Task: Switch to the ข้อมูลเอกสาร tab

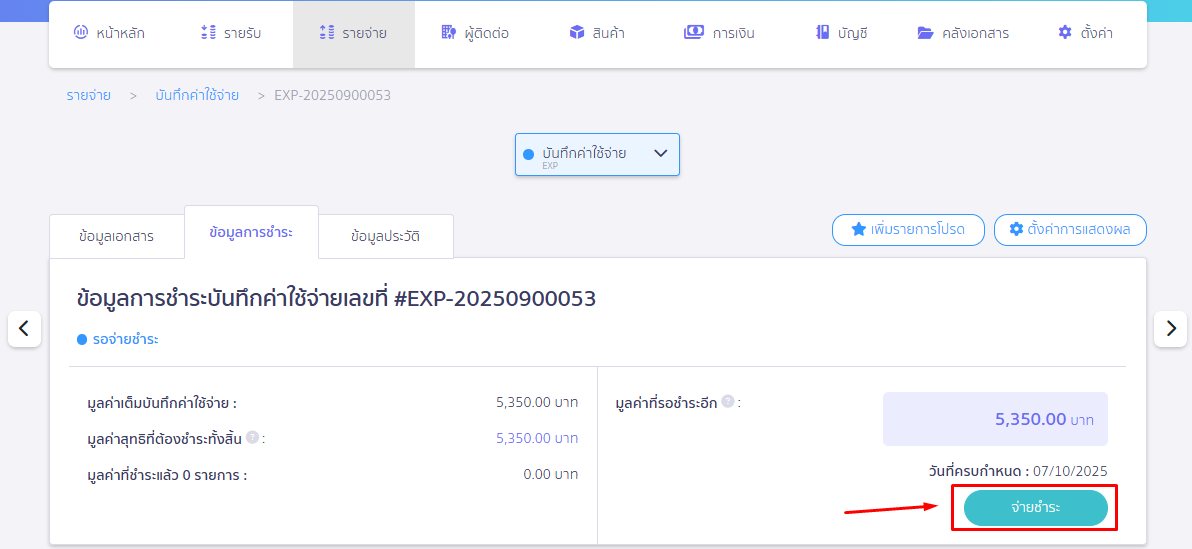Action: click(116, 236)
